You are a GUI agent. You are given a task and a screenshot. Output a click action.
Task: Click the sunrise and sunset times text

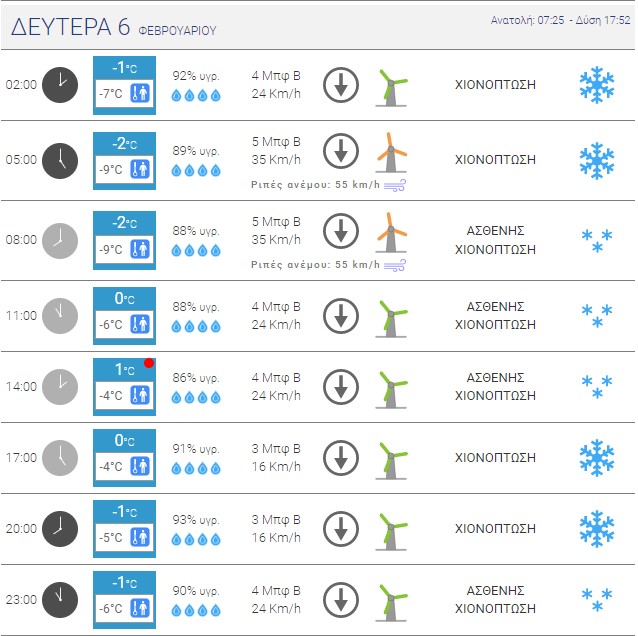[561, 21]
